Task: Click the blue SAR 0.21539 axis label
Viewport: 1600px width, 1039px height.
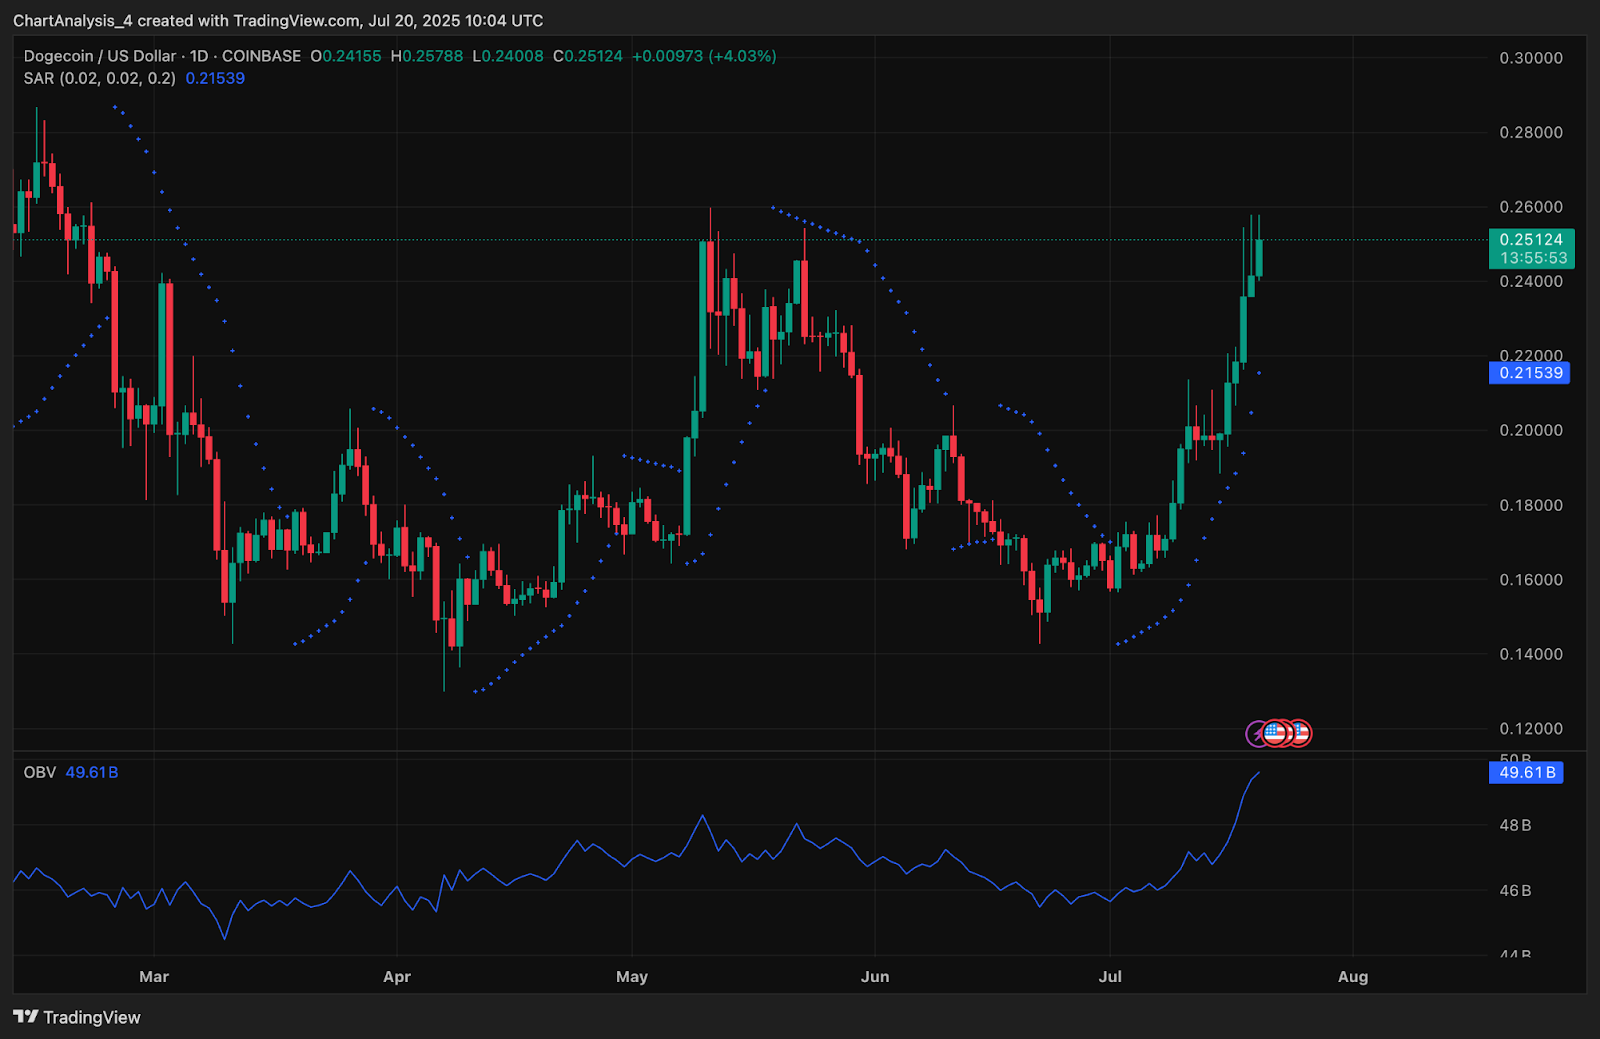Action: tap(1529, 373)
